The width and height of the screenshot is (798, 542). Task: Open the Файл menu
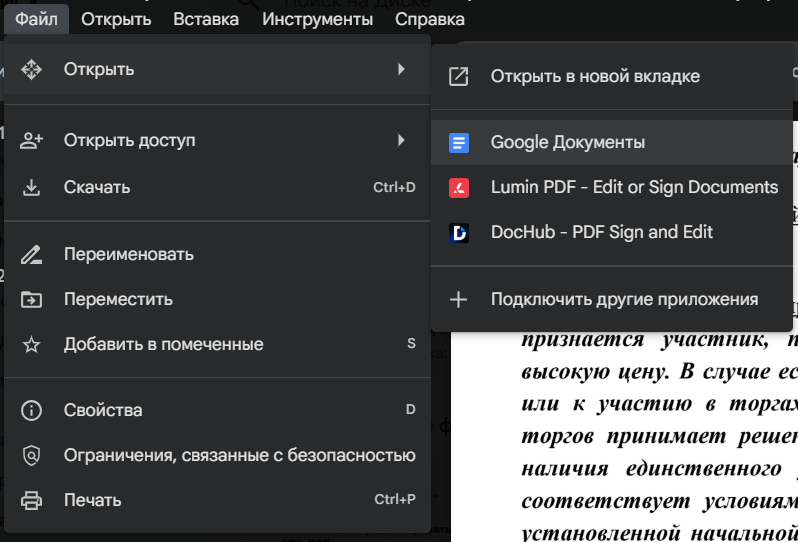tap(36, 19)
